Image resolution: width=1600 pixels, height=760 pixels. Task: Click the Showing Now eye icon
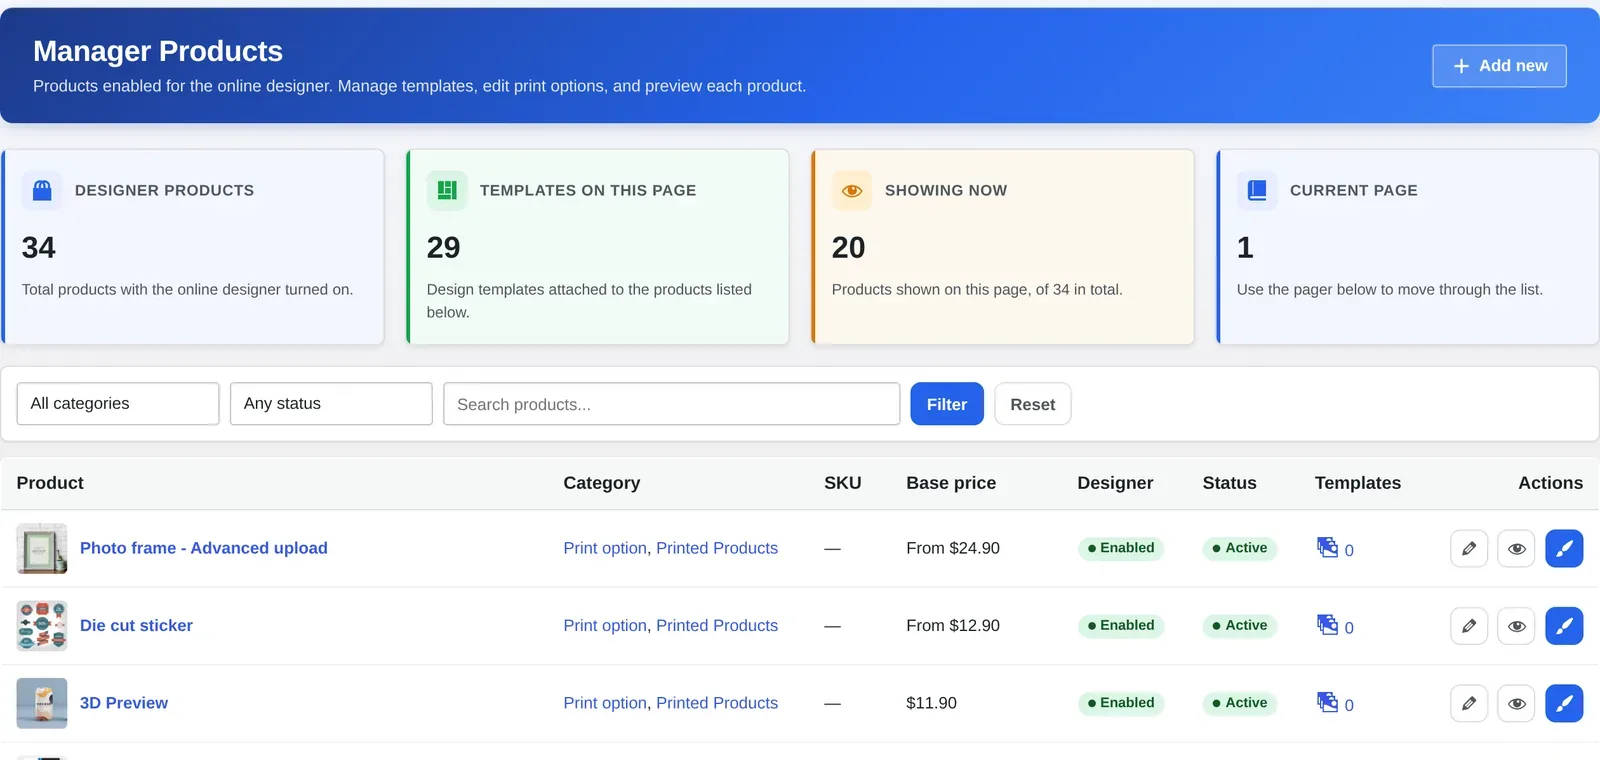click(852, 190)
